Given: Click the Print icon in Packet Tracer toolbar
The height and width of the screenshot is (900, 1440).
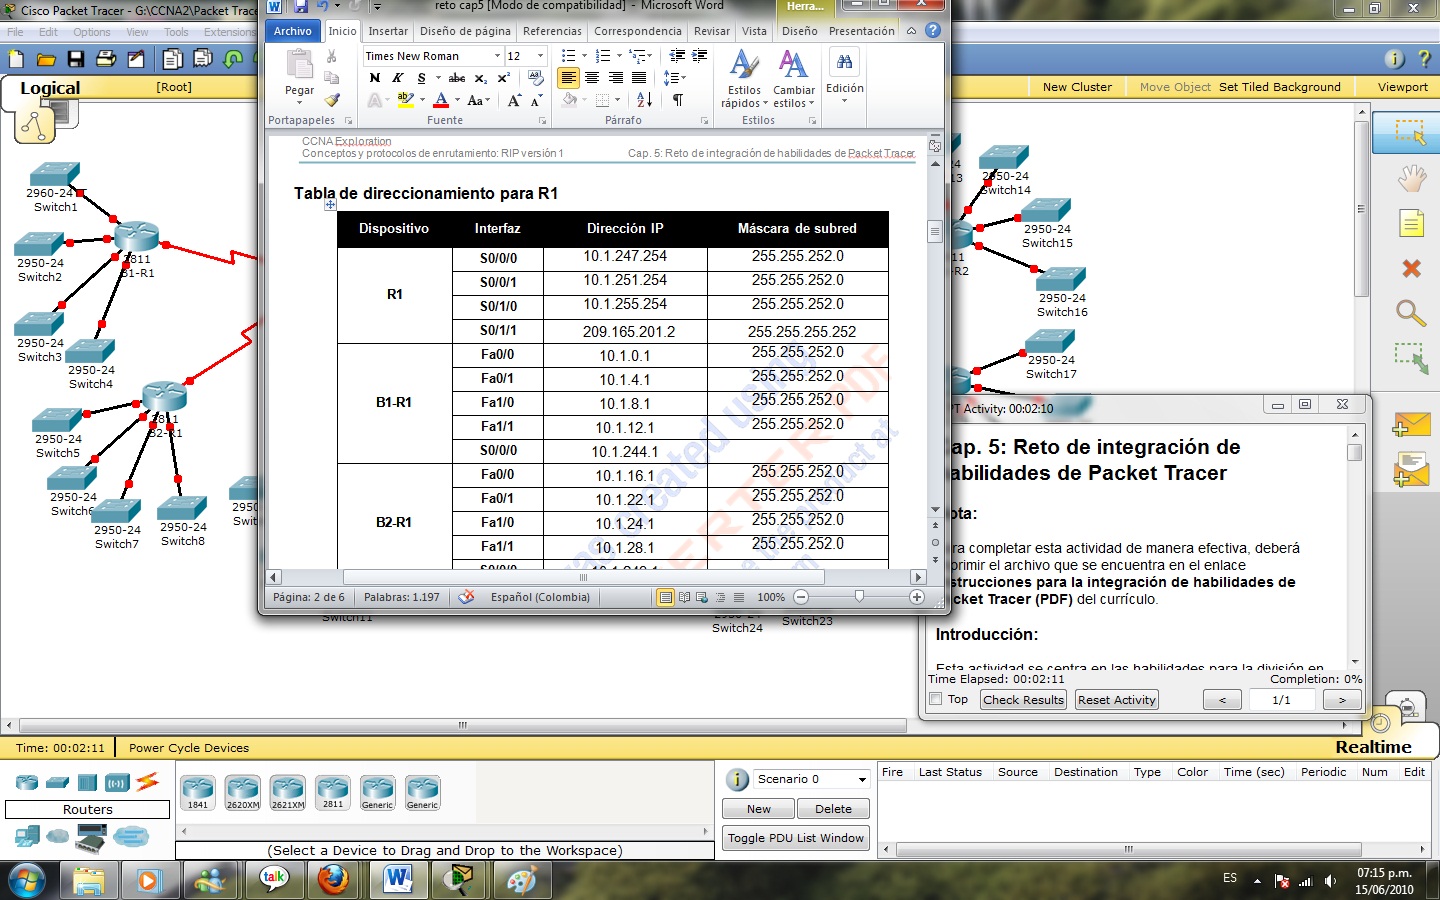Looking at the screenshot, I should click(106, 59).
